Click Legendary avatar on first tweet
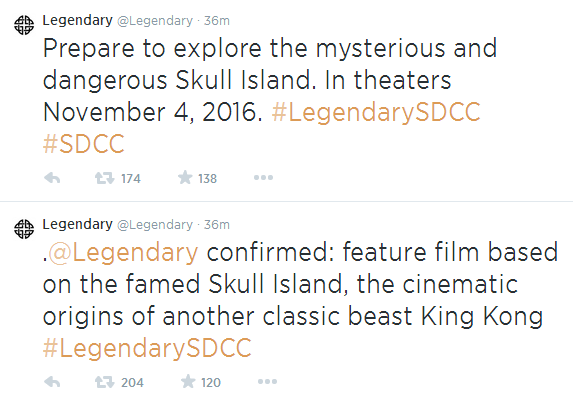This screenshot has width=574, height=409. point(24,25)
